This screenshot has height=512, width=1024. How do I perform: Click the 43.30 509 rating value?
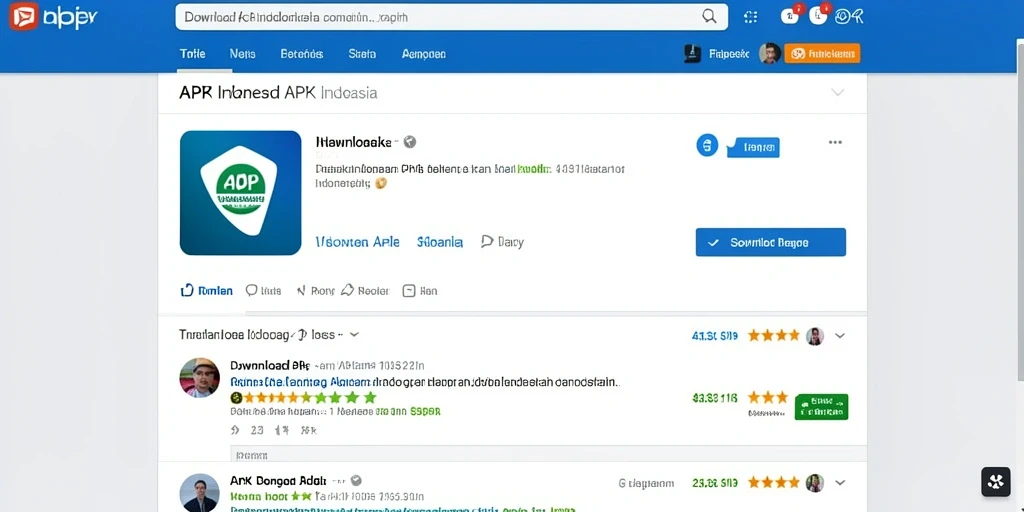(x=714, y=336)
